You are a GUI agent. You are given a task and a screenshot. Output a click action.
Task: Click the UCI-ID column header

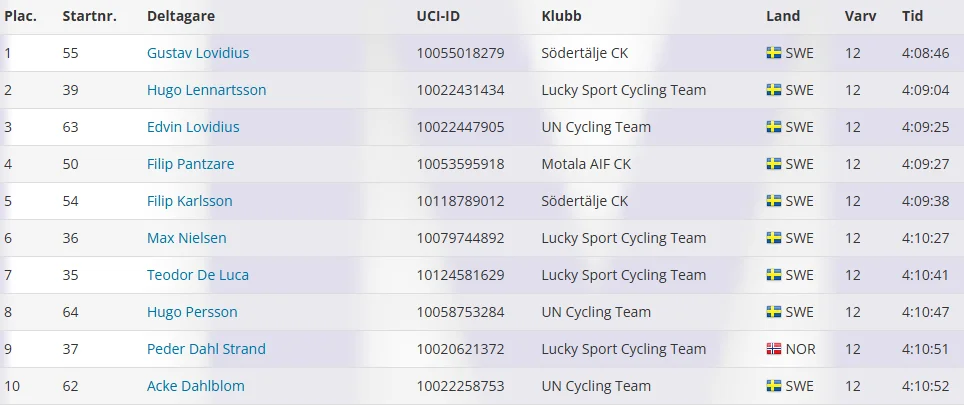(439, 16)
